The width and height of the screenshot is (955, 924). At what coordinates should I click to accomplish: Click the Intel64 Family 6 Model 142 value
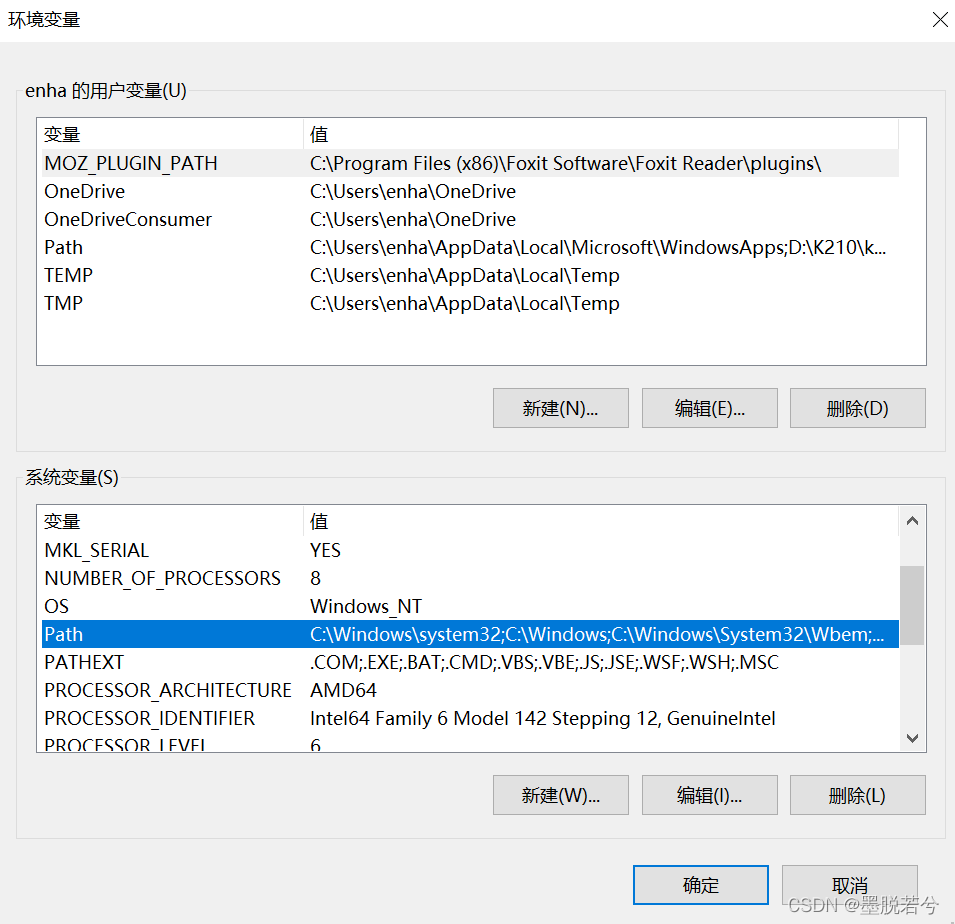point(542,718)
